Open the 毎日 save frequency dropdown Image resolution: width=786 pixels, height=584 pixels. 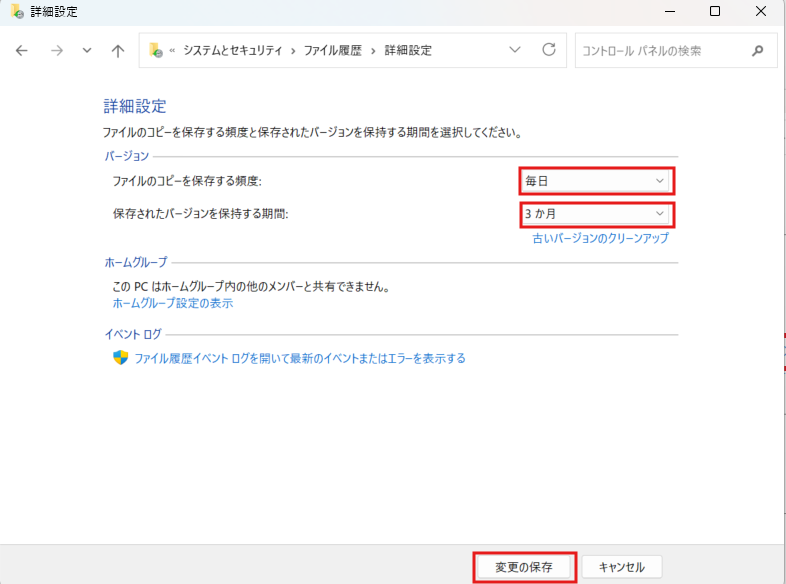click(596, 181)
